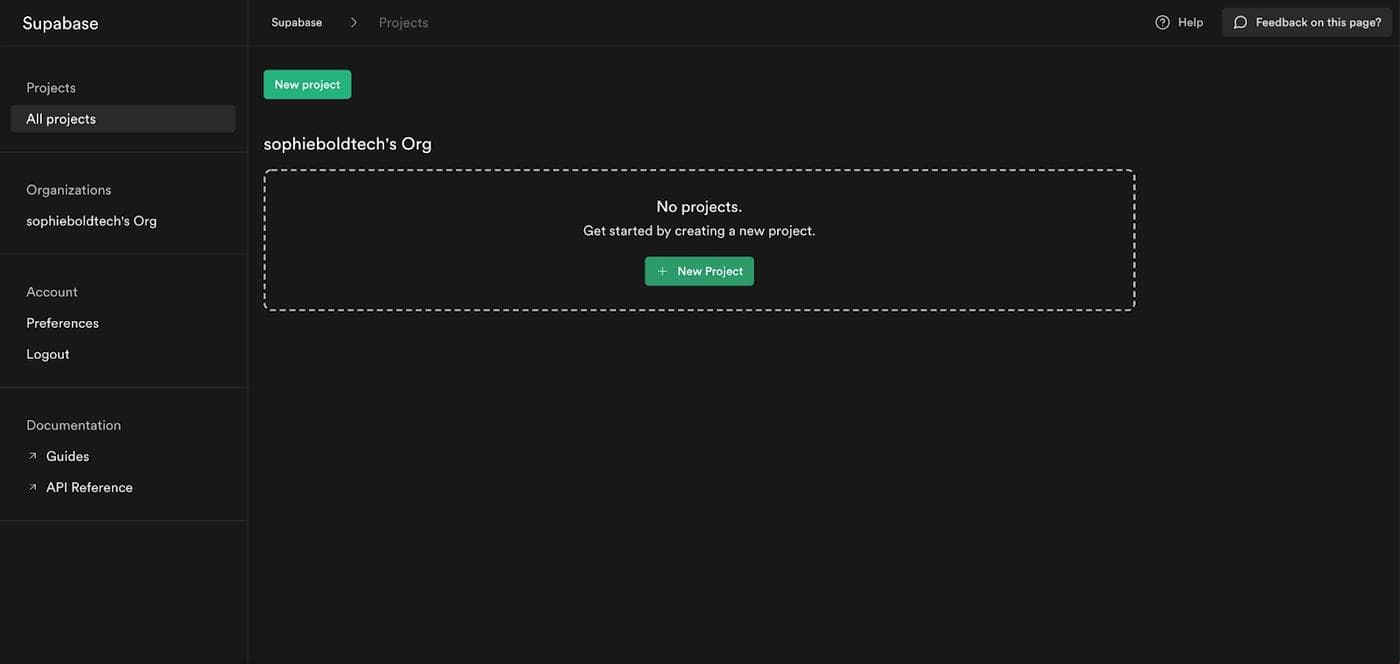Click the breadcrumb chevron separator
1400x664 pixels.
click(x=353, y=22)
